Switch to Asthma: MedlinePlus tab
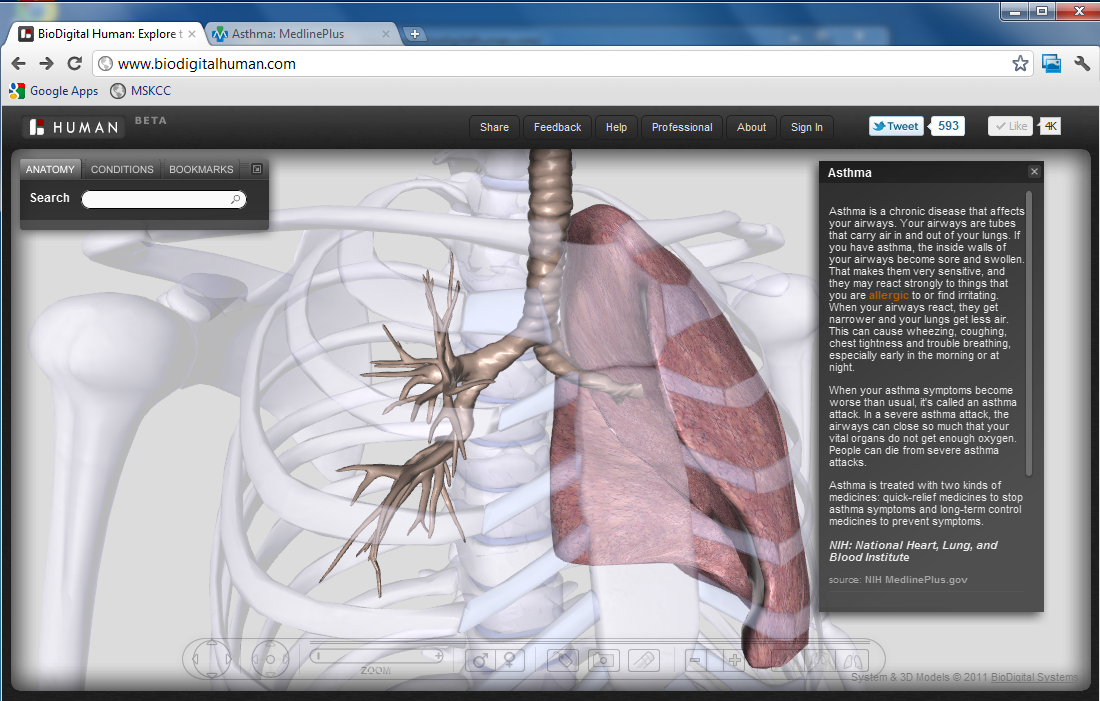1100x701 pixels. pyautogui.click(x=302, y=34)
